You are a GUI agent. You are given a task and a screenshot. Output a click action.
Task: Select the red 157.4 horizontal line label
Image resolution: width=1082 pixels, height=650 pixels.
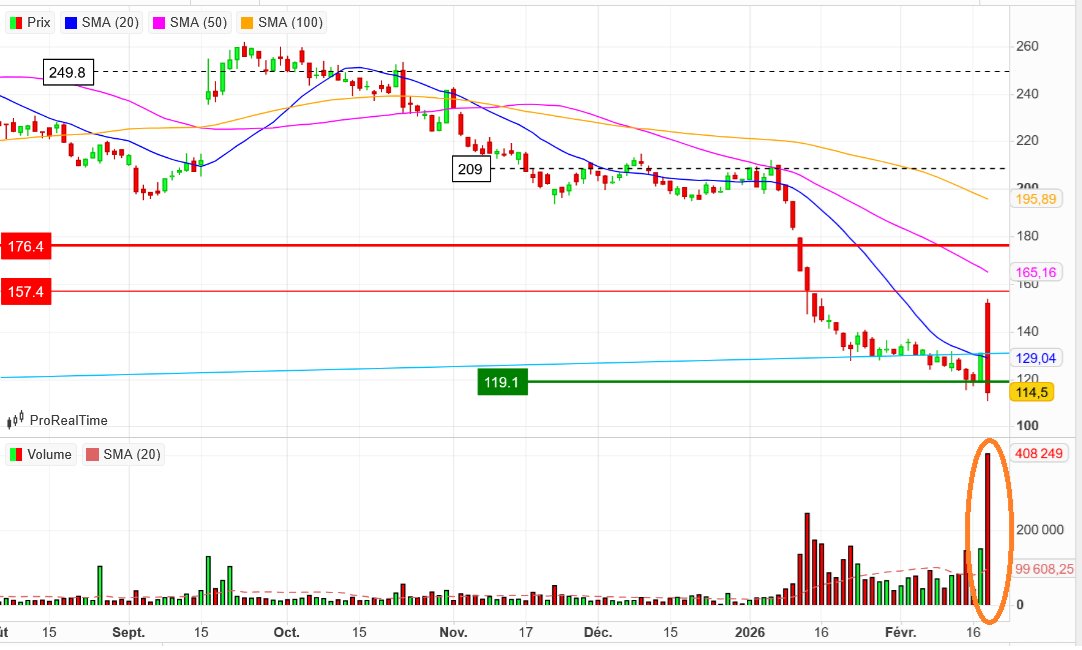click(26, 292)
